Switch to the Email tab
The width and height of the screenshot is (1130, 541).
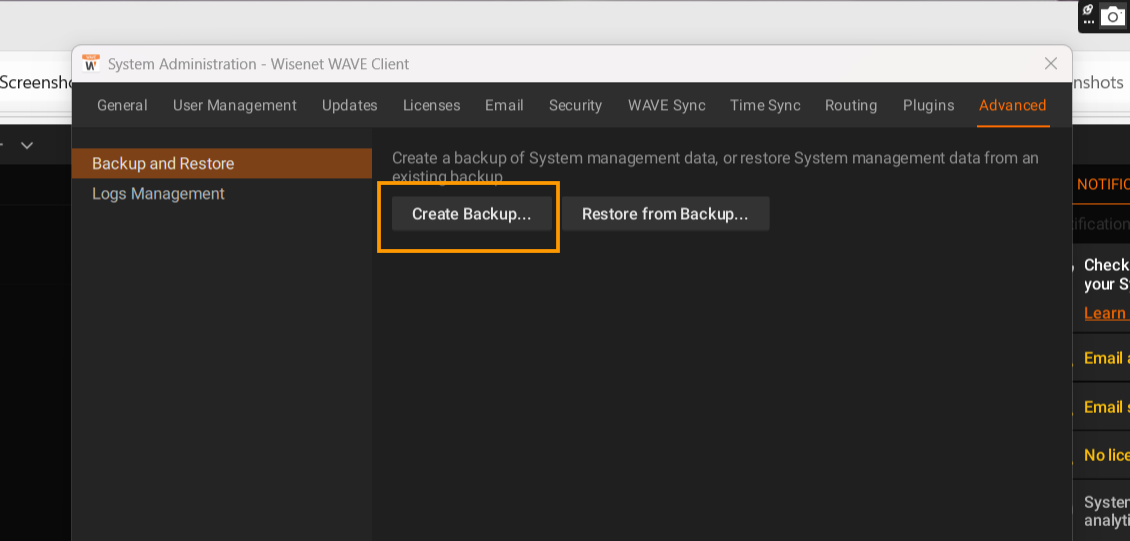504,105
